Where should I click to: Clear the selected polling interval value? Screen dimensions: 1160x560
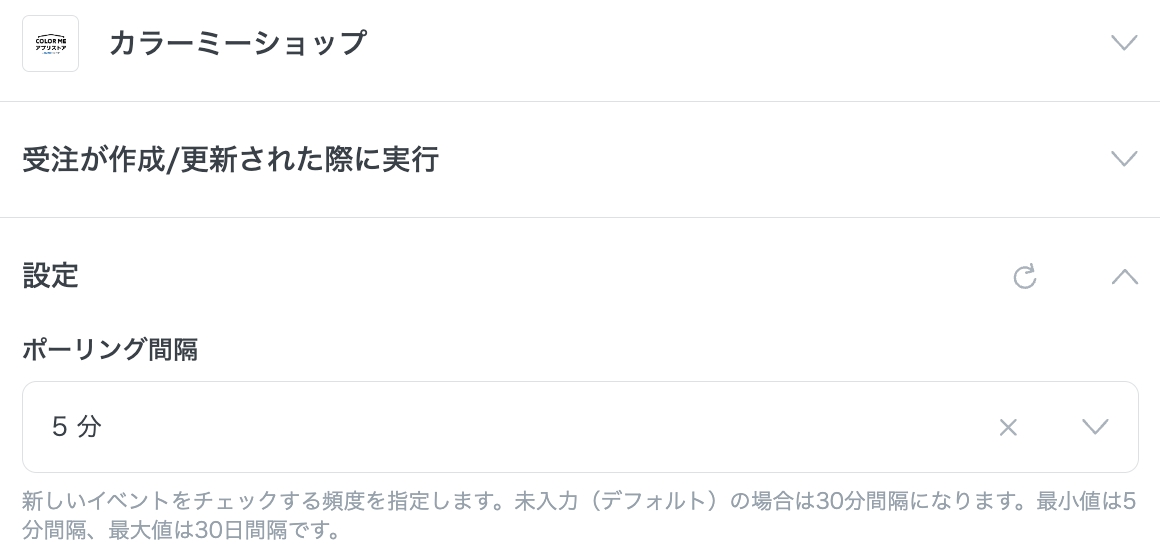pos(1008,427)
